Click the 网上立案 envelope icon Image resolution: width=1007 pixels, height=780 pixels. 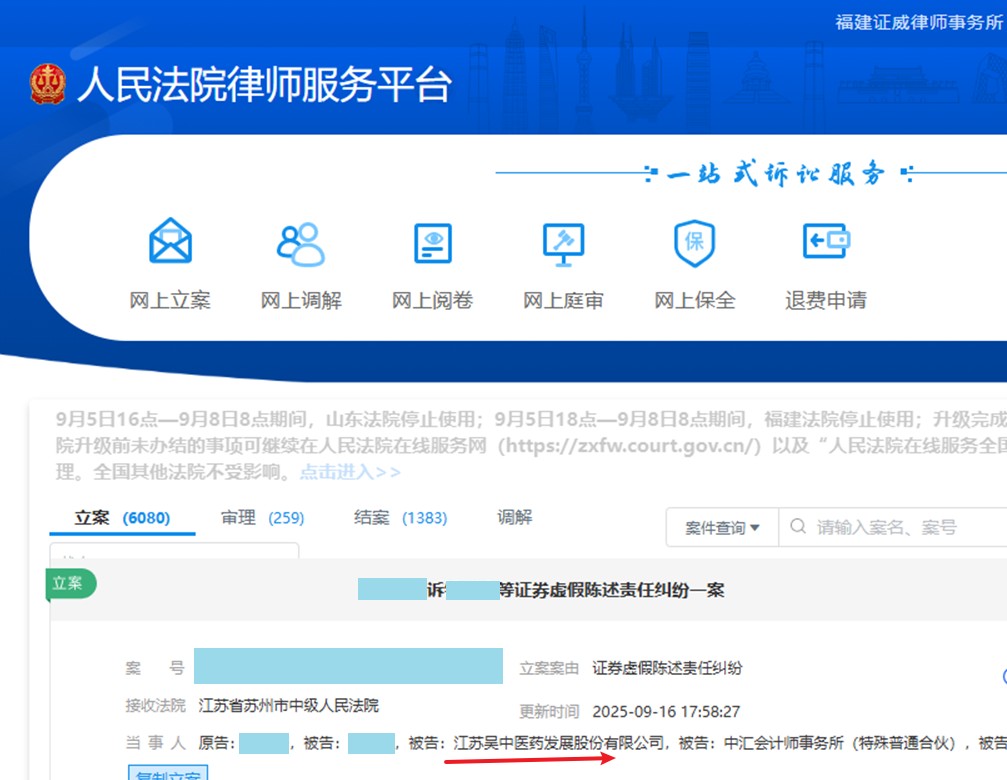tap(170, 241)
